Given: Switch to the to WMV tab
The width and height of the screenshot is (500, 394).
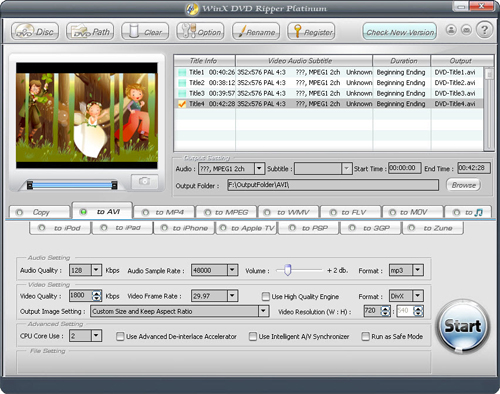Looking at the screenshot, I should pos(288,212).
